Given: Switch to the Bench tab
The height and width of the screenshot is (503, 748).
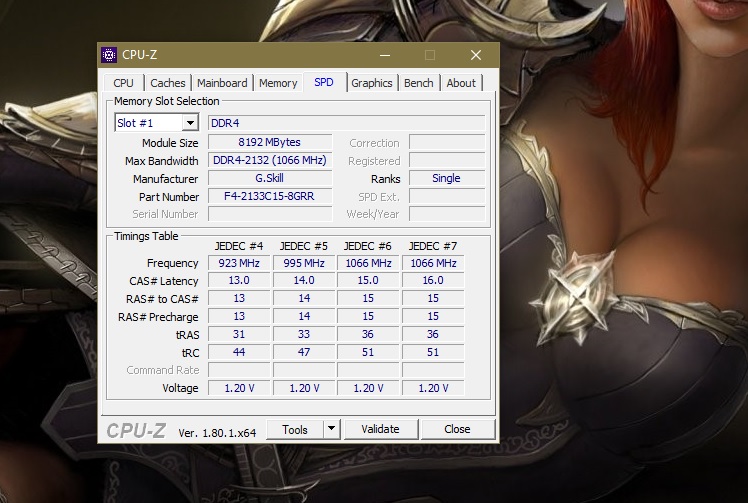Looking at the screenshot, I should click(x=419, y=83).
